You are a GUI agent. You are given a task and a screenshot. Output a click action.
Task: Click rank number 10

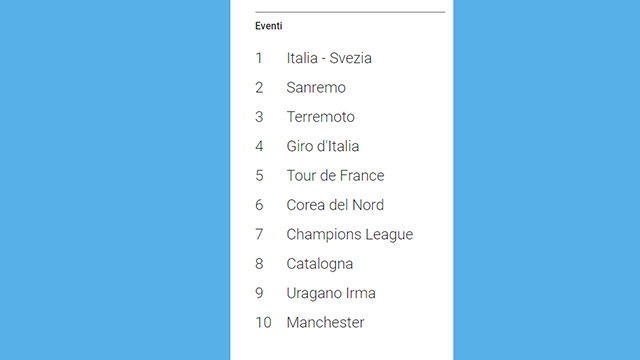263,322
